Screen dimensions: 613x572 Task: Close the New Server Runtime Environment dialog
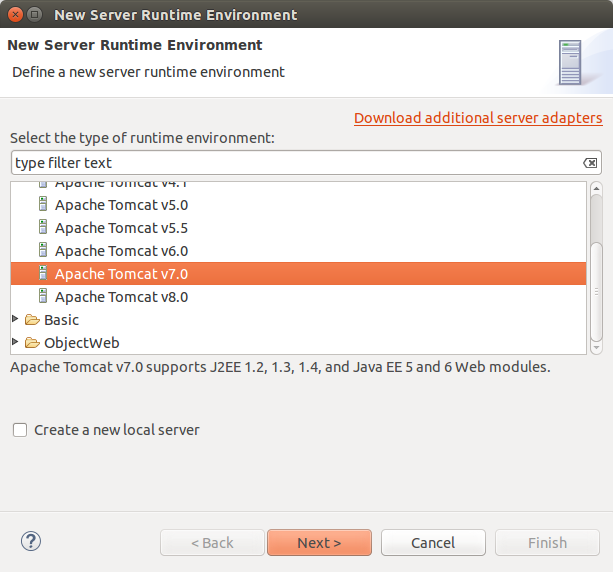(13, 15)
